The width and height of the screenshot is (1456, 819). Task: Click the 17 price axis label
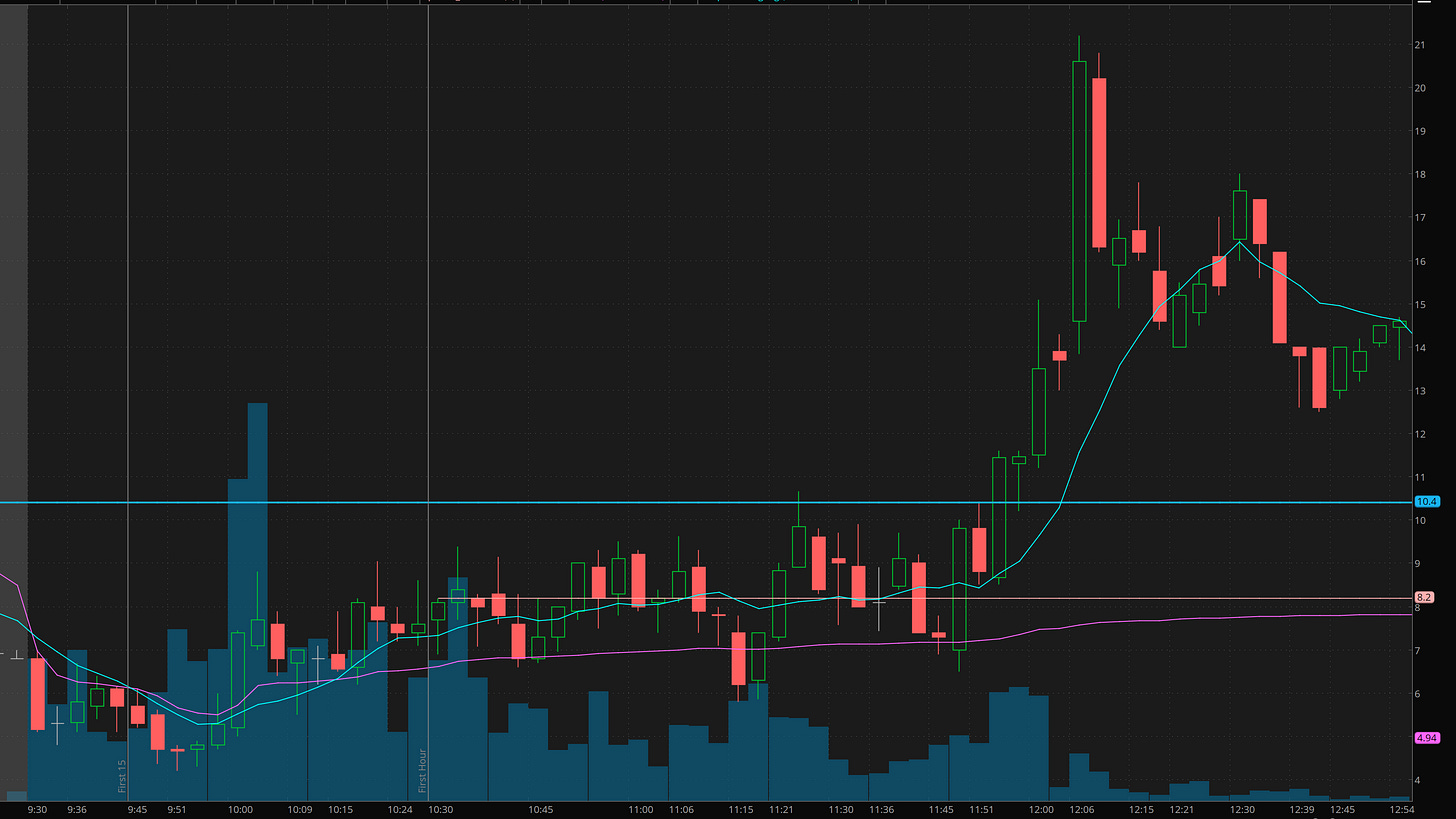1419,218
